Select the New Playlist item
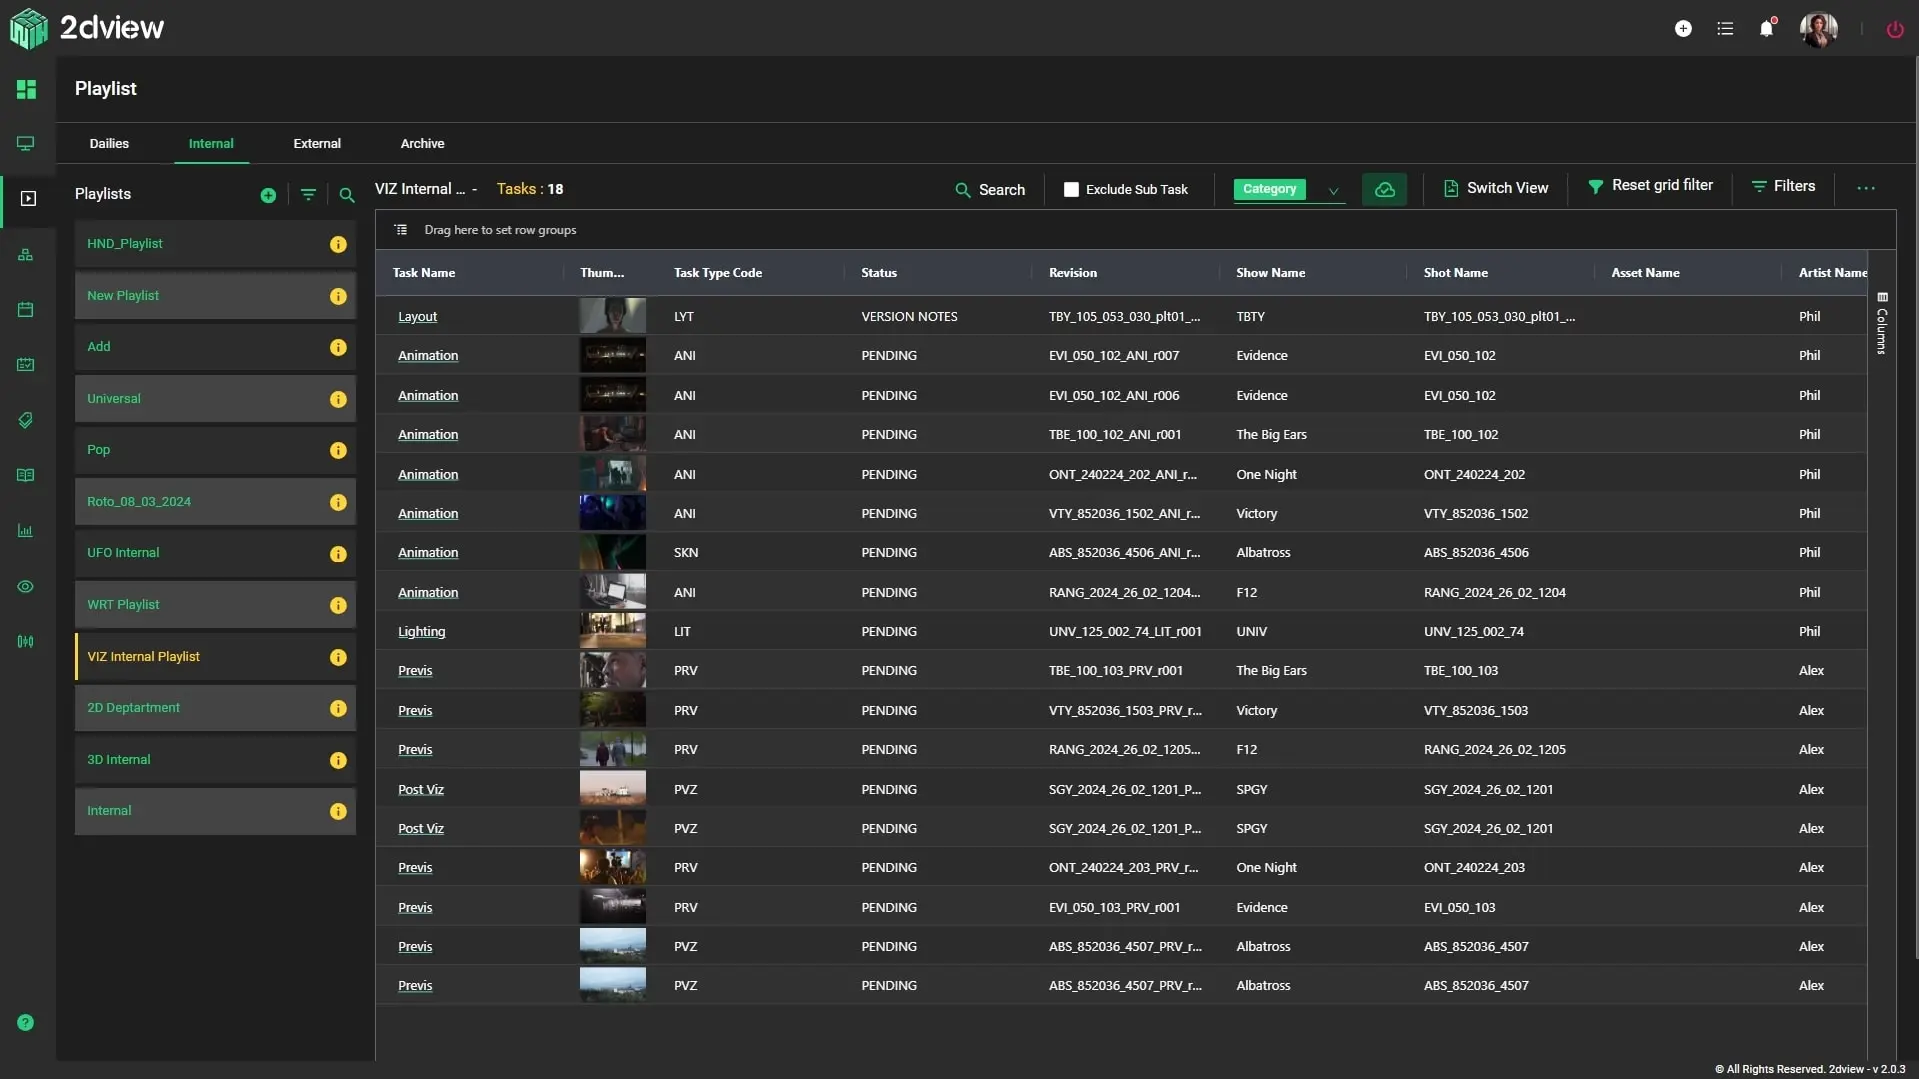Image resolution: width=1919 pixels, height=1079 pixels. (x=215, y=296)
